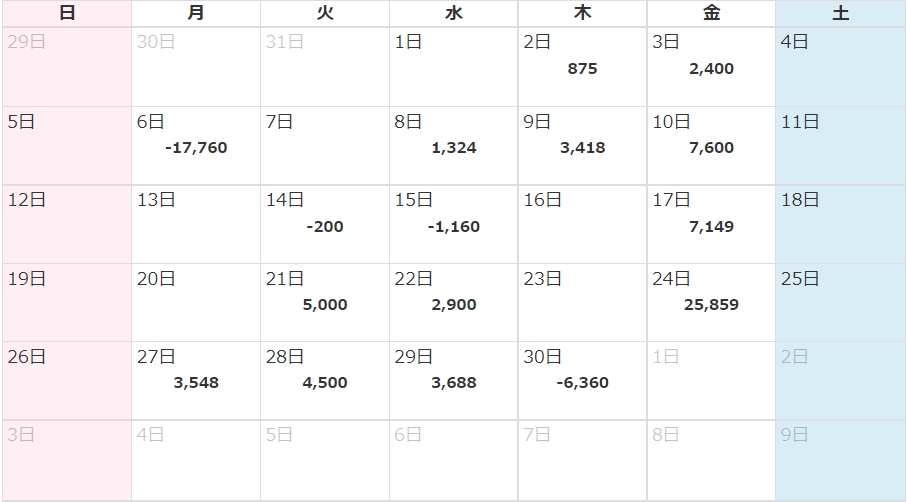This screenshot has height=502, width=907.
Task: Open the 875 entry on the 2nd
Action: [581, 69]
